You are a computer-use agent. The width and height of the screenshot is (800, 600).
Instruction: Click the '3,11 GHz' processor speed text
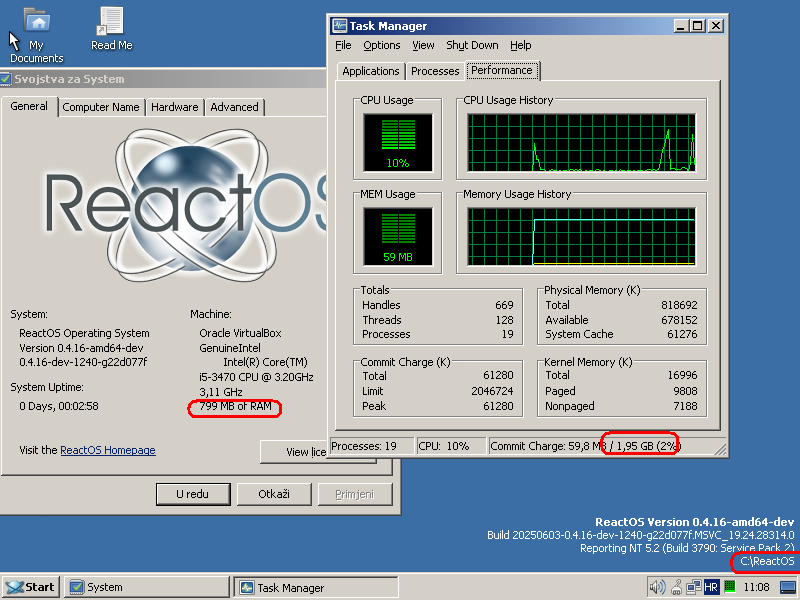[221, 392]
